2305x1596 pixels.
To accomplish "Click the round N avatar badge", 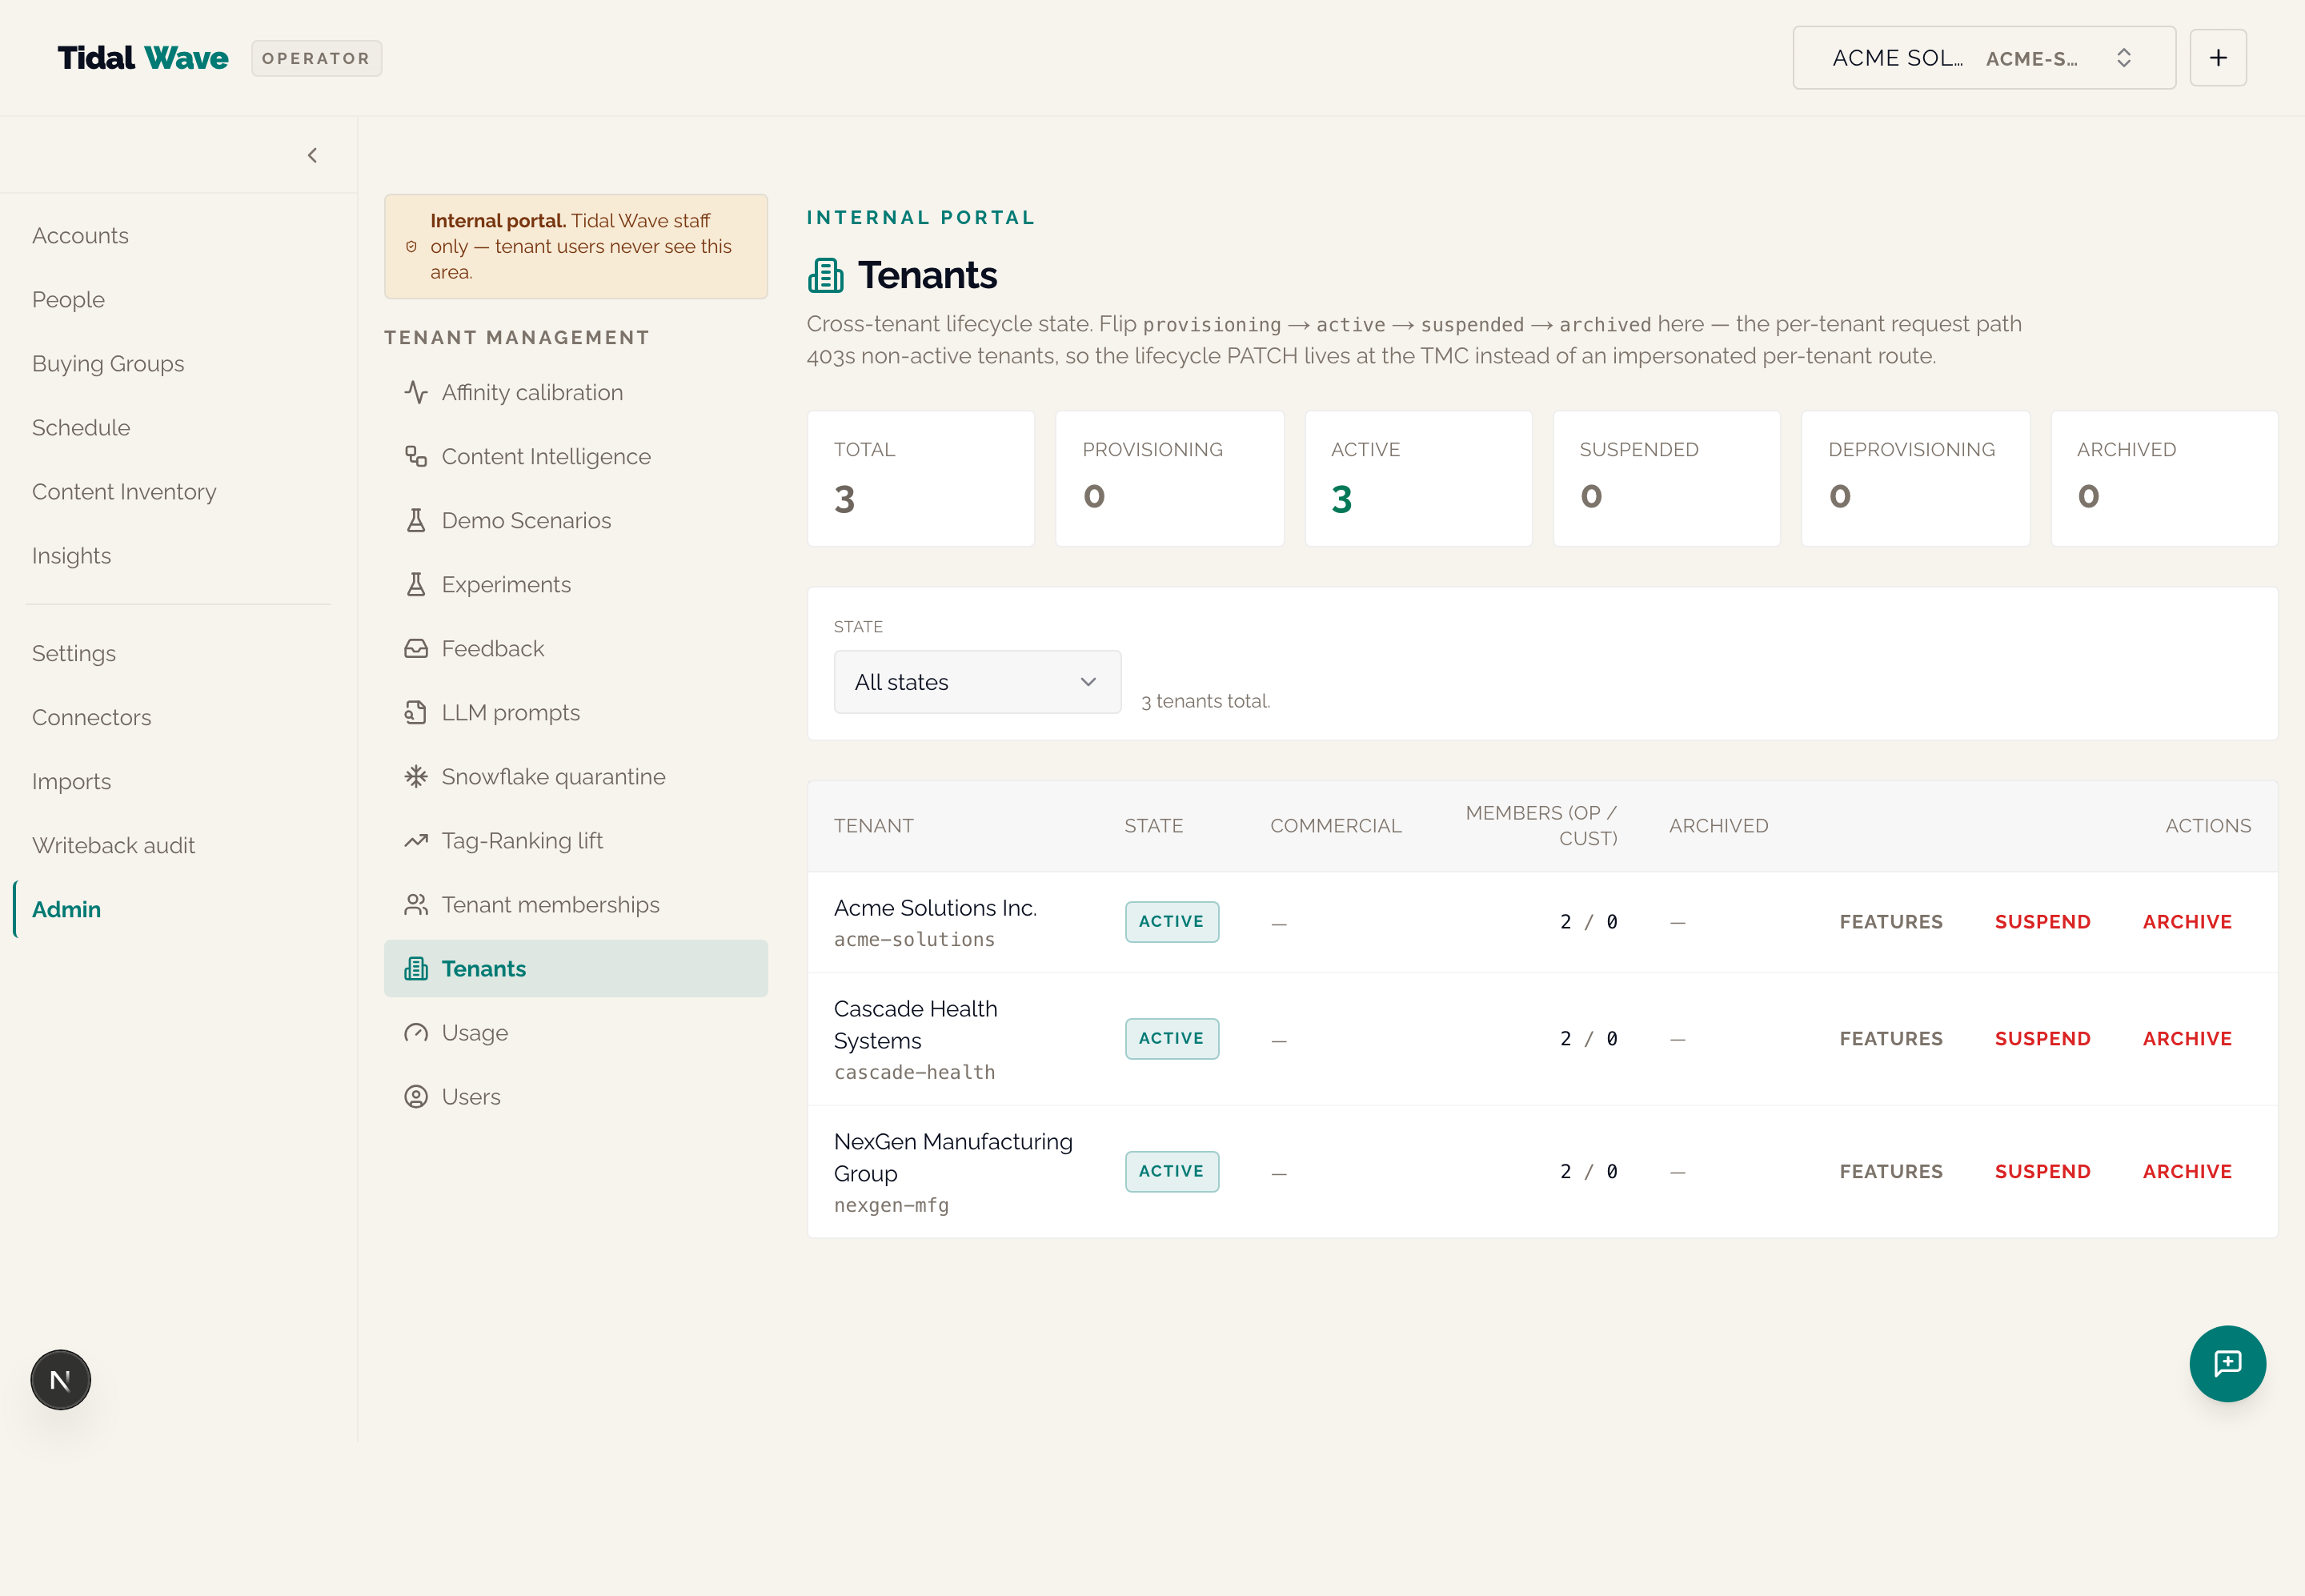I will [x=60, y=1380].
